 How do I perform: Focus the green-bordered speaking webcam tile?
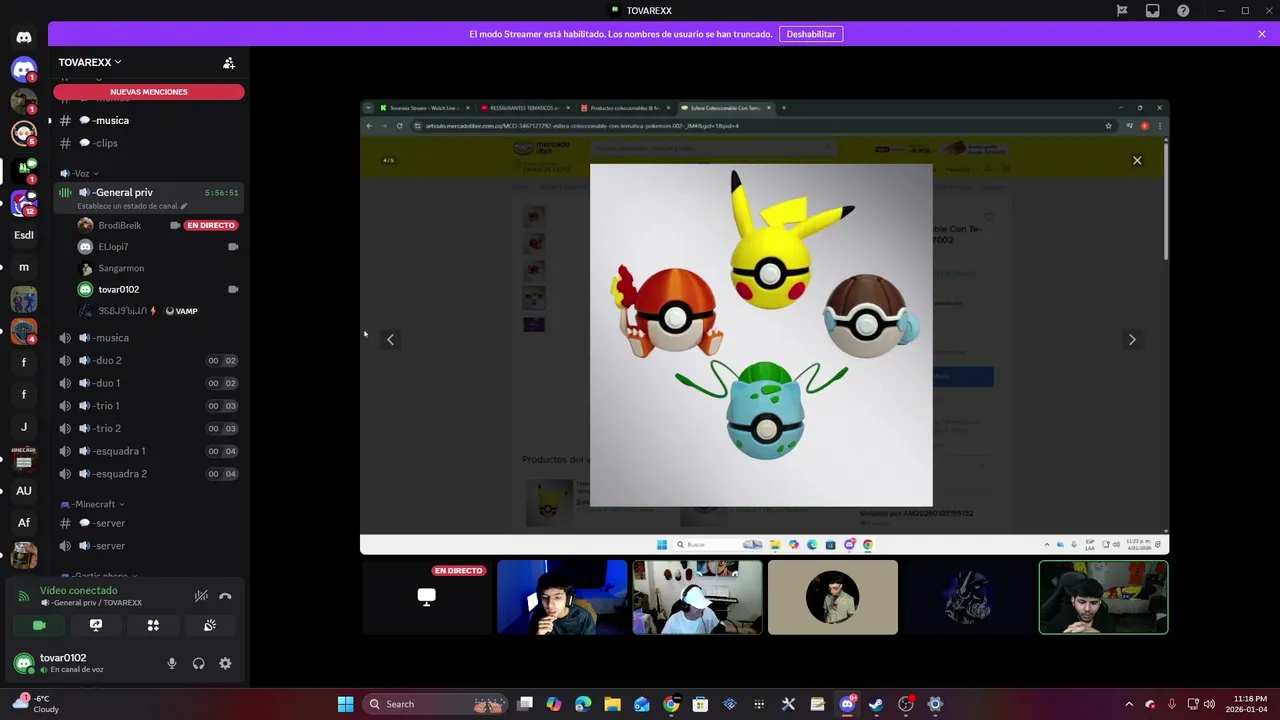point(1103,597)
